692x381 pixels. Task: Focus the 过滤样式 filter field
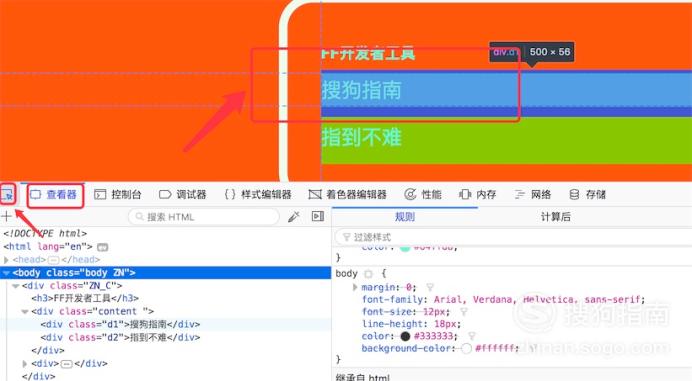[x=513, y=237]
